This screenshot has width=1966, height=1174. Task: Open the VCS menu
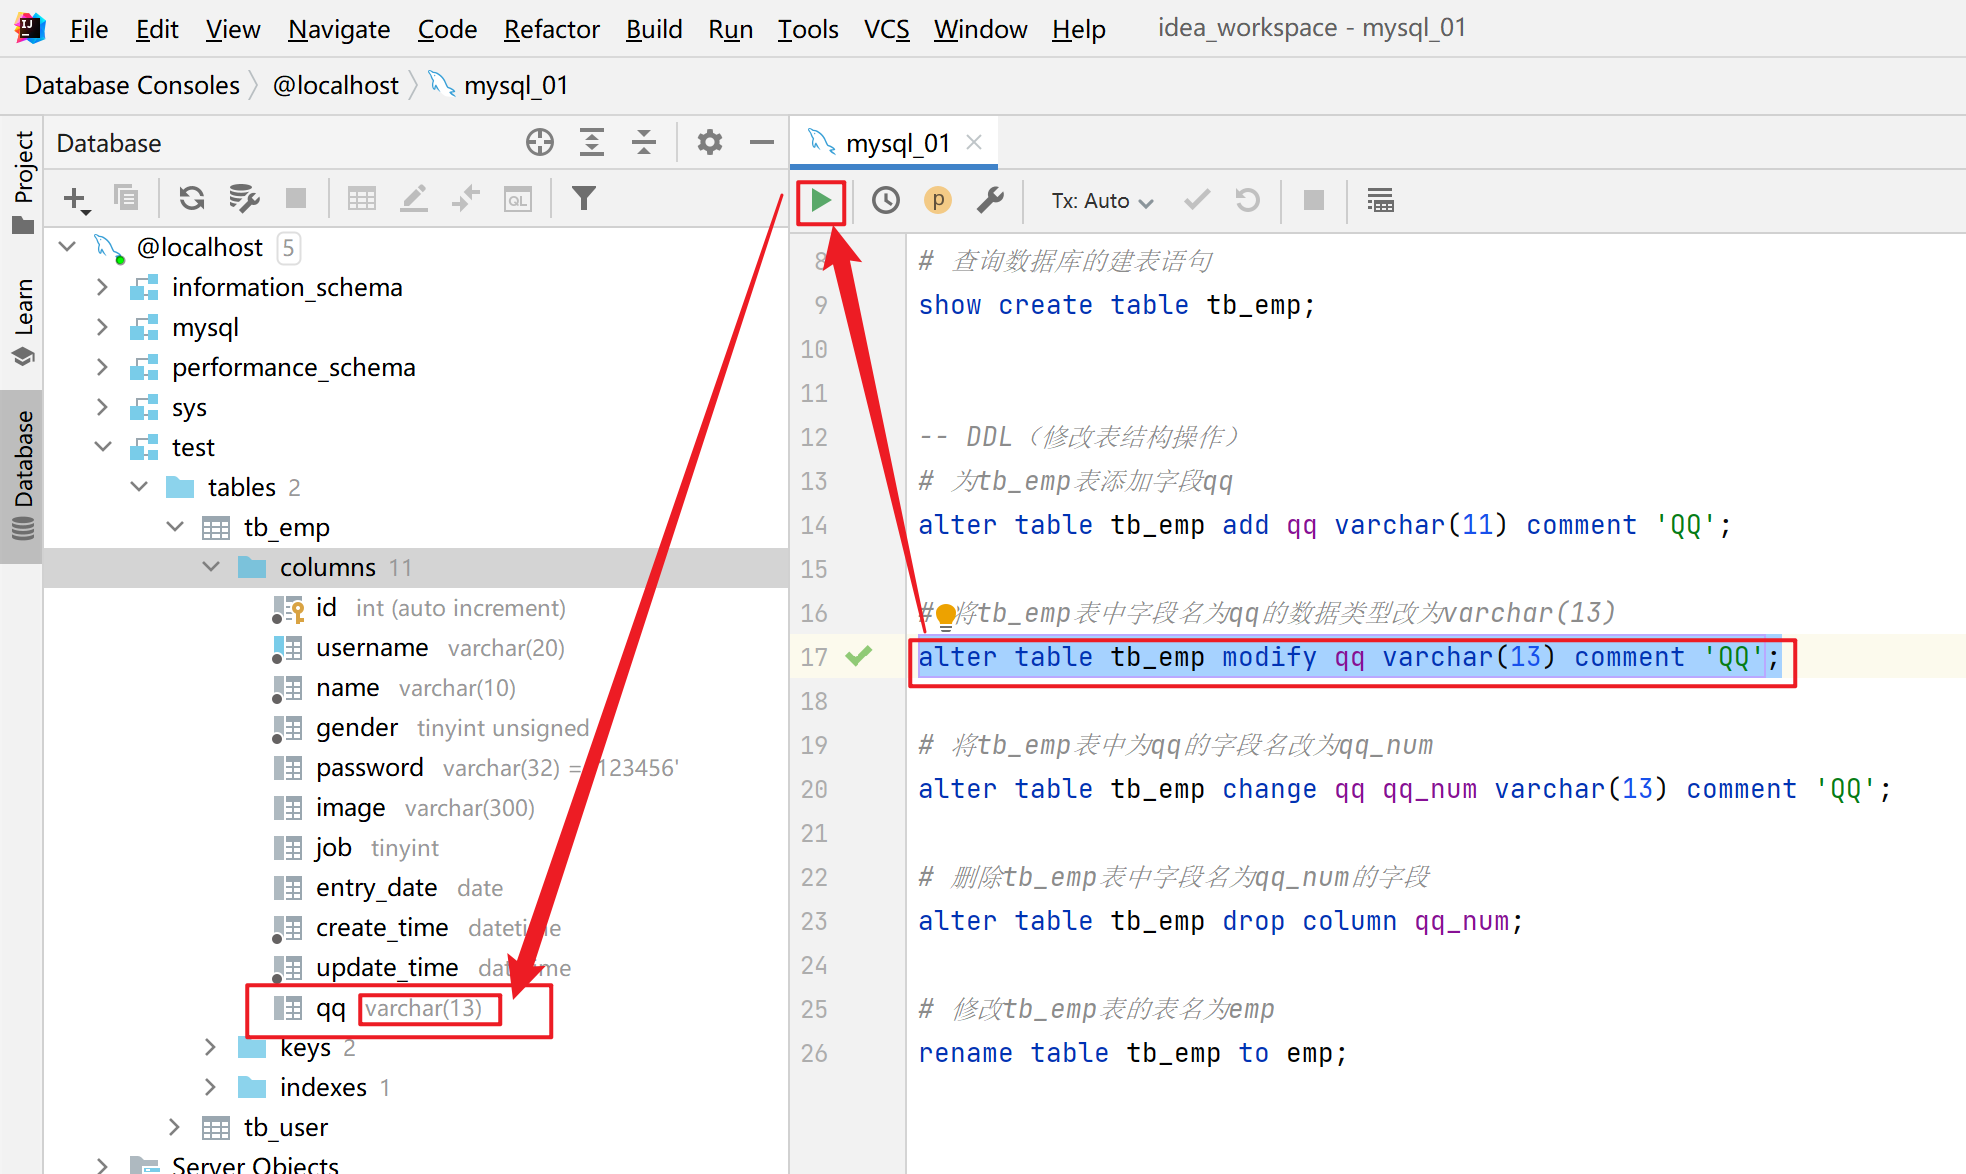[x=887, y=29]
